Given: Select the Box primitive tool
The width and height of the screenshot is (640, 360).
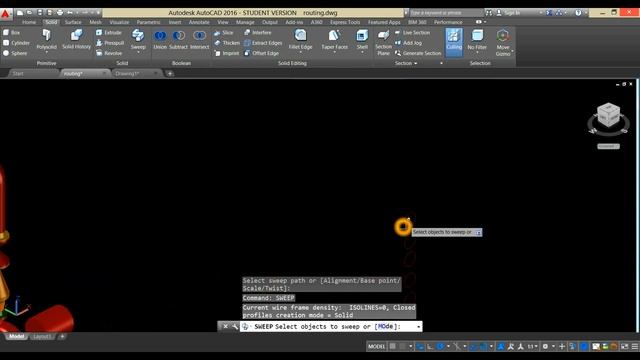Looking at the screenshot, I should (x=11, y=33).
